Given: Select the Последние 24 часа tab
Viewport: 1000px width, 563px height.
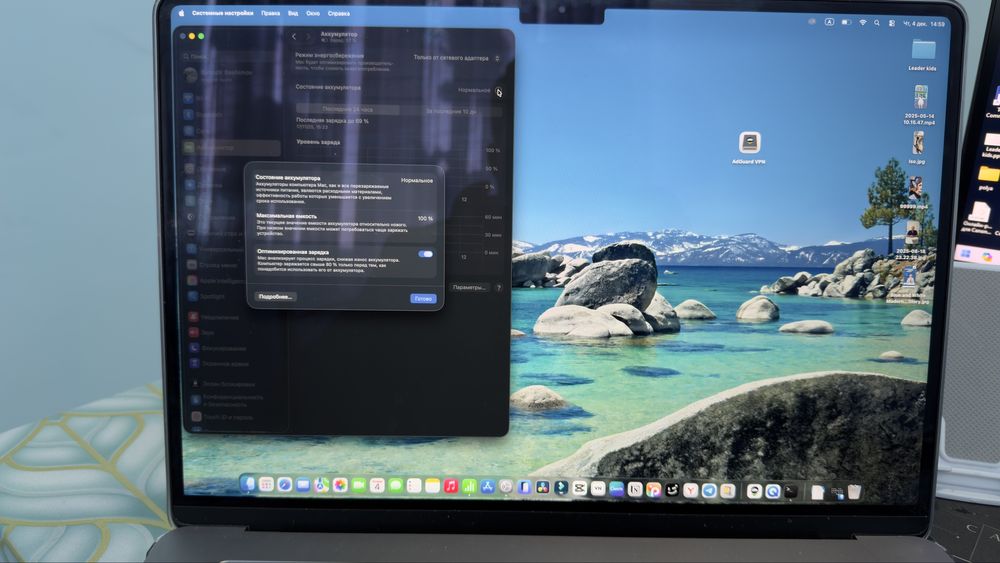Looking at the screenshot, I should point(348,110).
